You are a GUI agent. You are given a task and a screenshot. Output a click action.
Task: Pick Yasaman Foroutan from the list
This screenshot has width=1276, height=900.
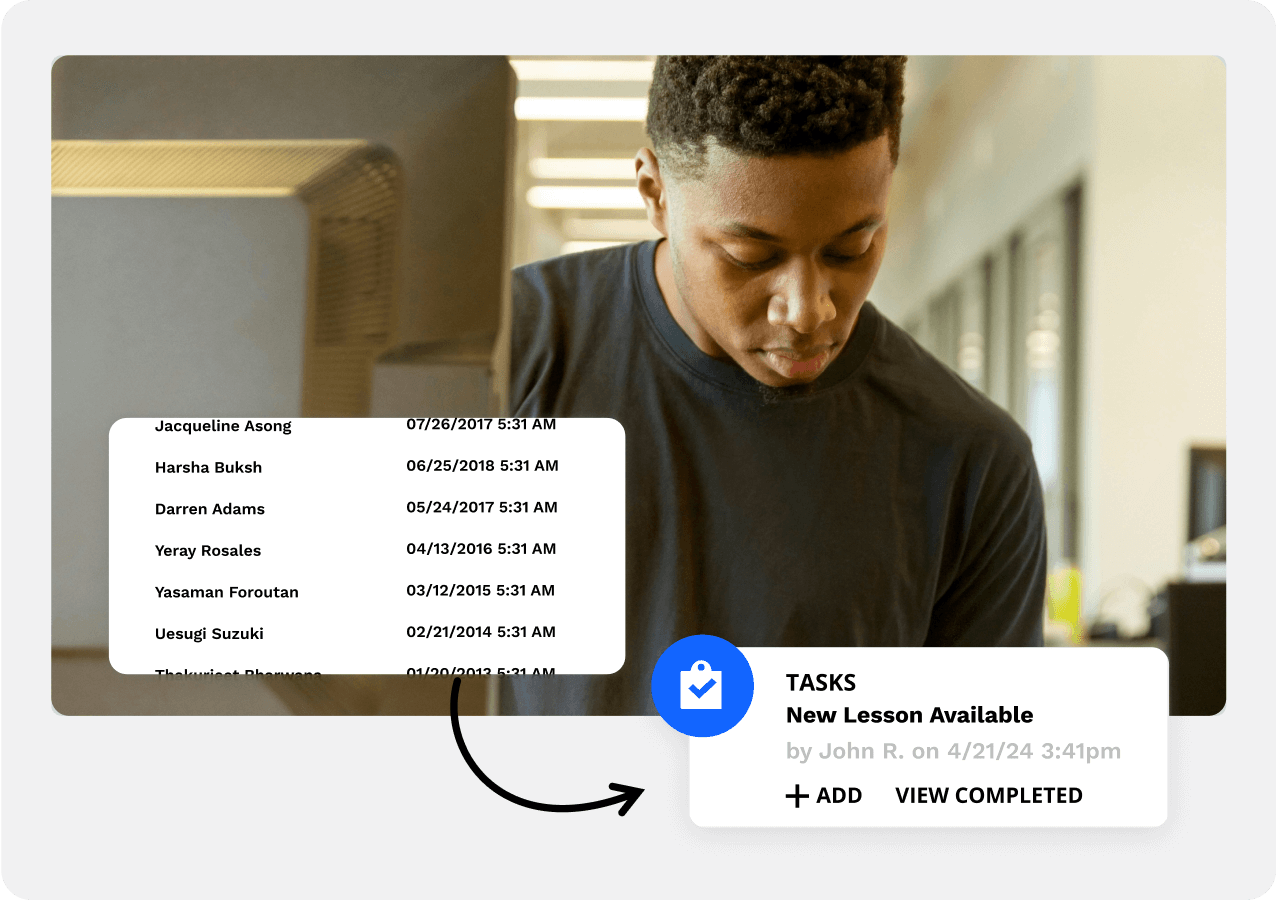point(226,592)
